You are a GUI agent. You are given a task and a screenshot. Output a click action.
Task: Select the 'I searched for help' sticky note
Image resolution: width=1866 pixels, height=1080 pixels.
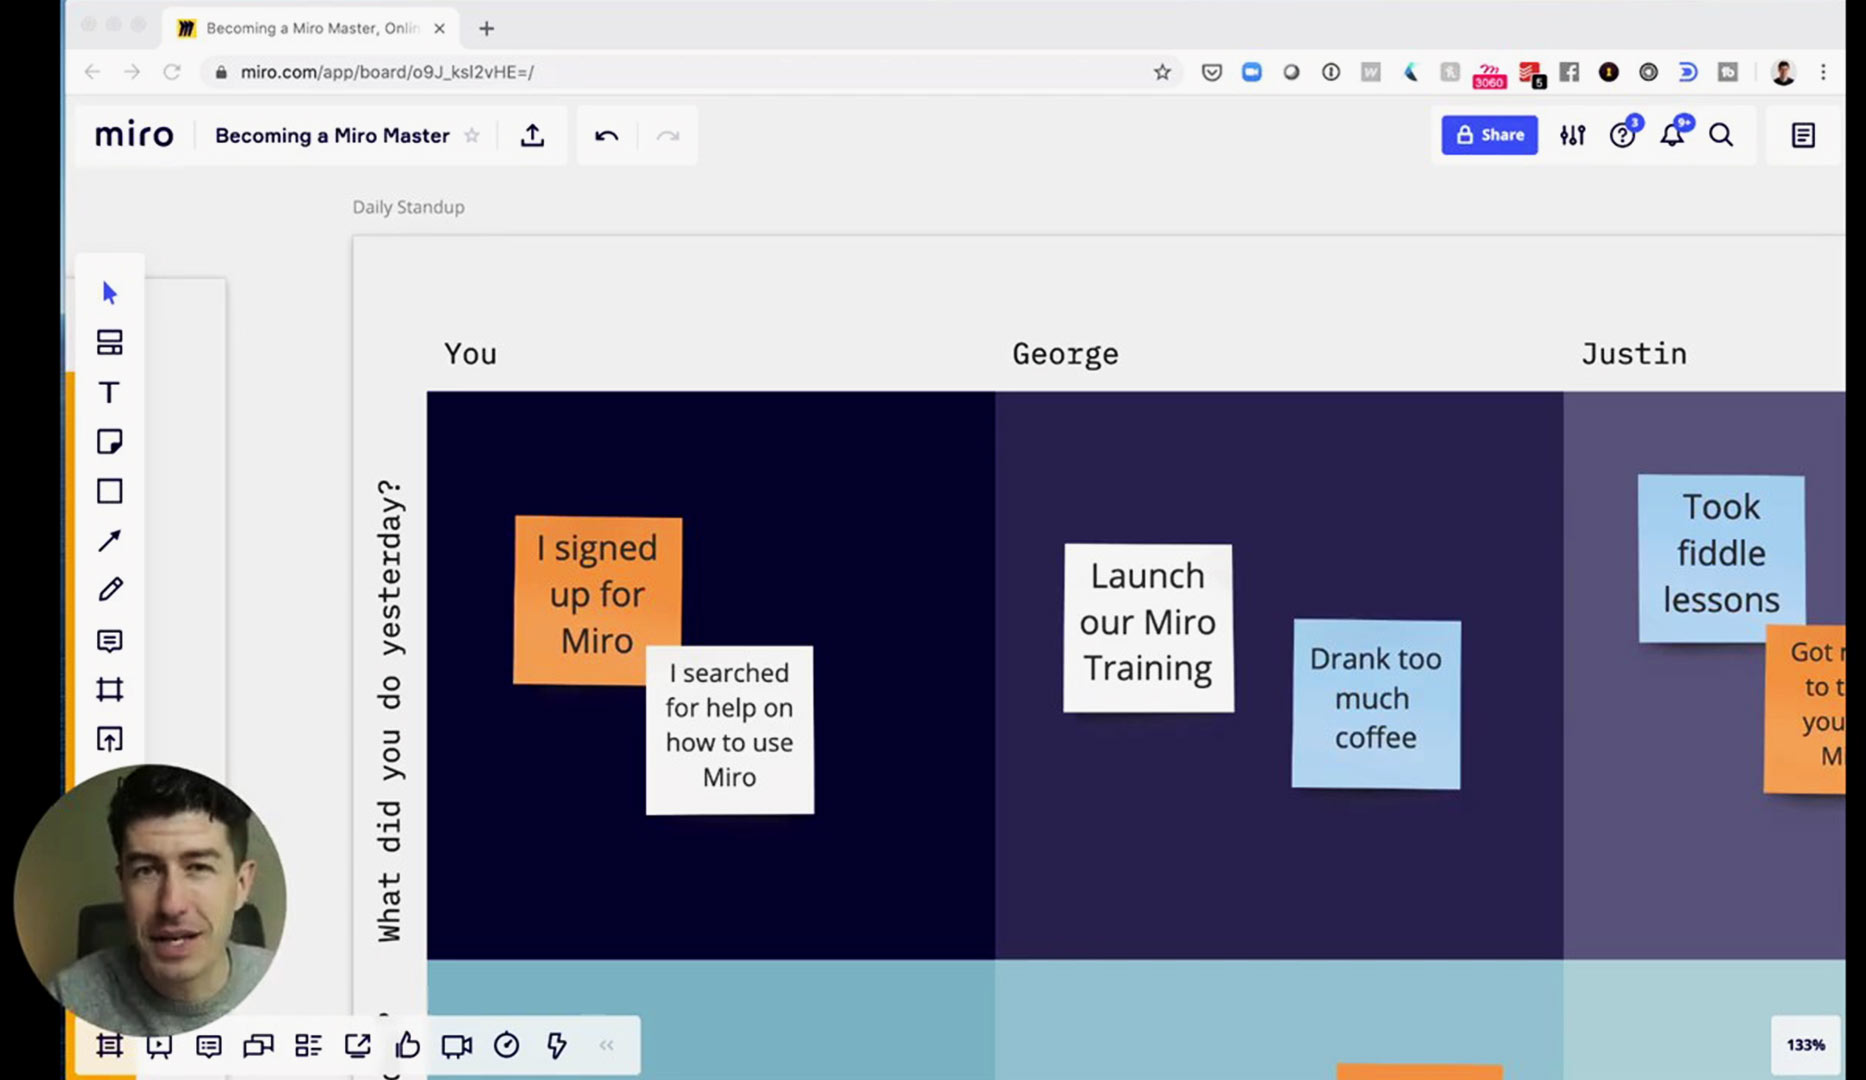point(730,731)
